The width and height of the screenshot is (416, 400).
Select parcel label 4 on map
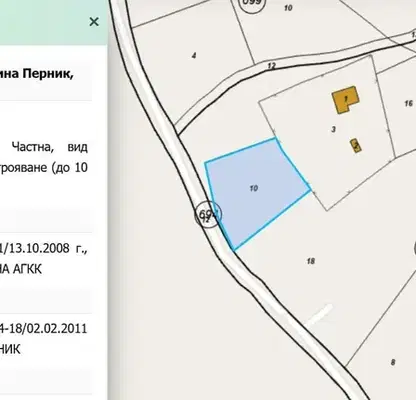pyautogui.click(x=194, y=56)
